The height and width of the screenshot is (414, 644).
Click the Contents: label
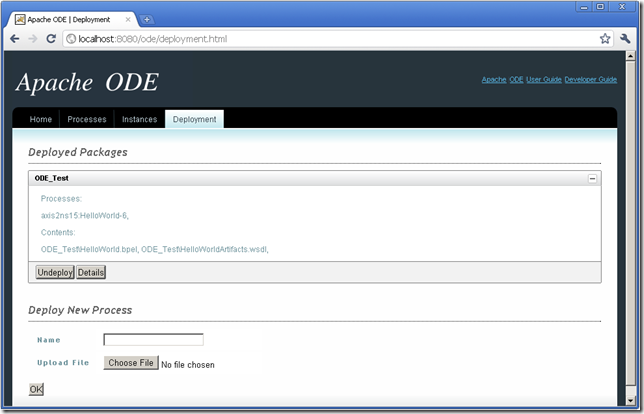click(58, 232)
